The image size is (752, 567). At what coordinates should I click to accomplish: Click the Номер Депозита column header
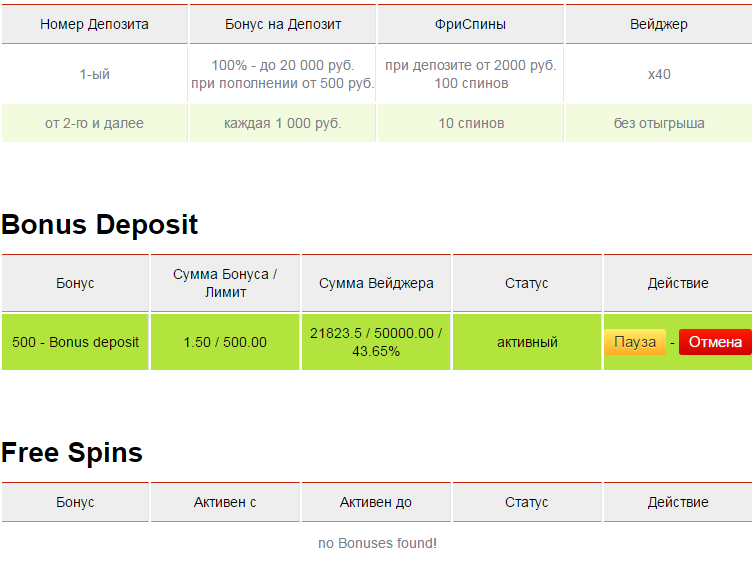point(94,24)
